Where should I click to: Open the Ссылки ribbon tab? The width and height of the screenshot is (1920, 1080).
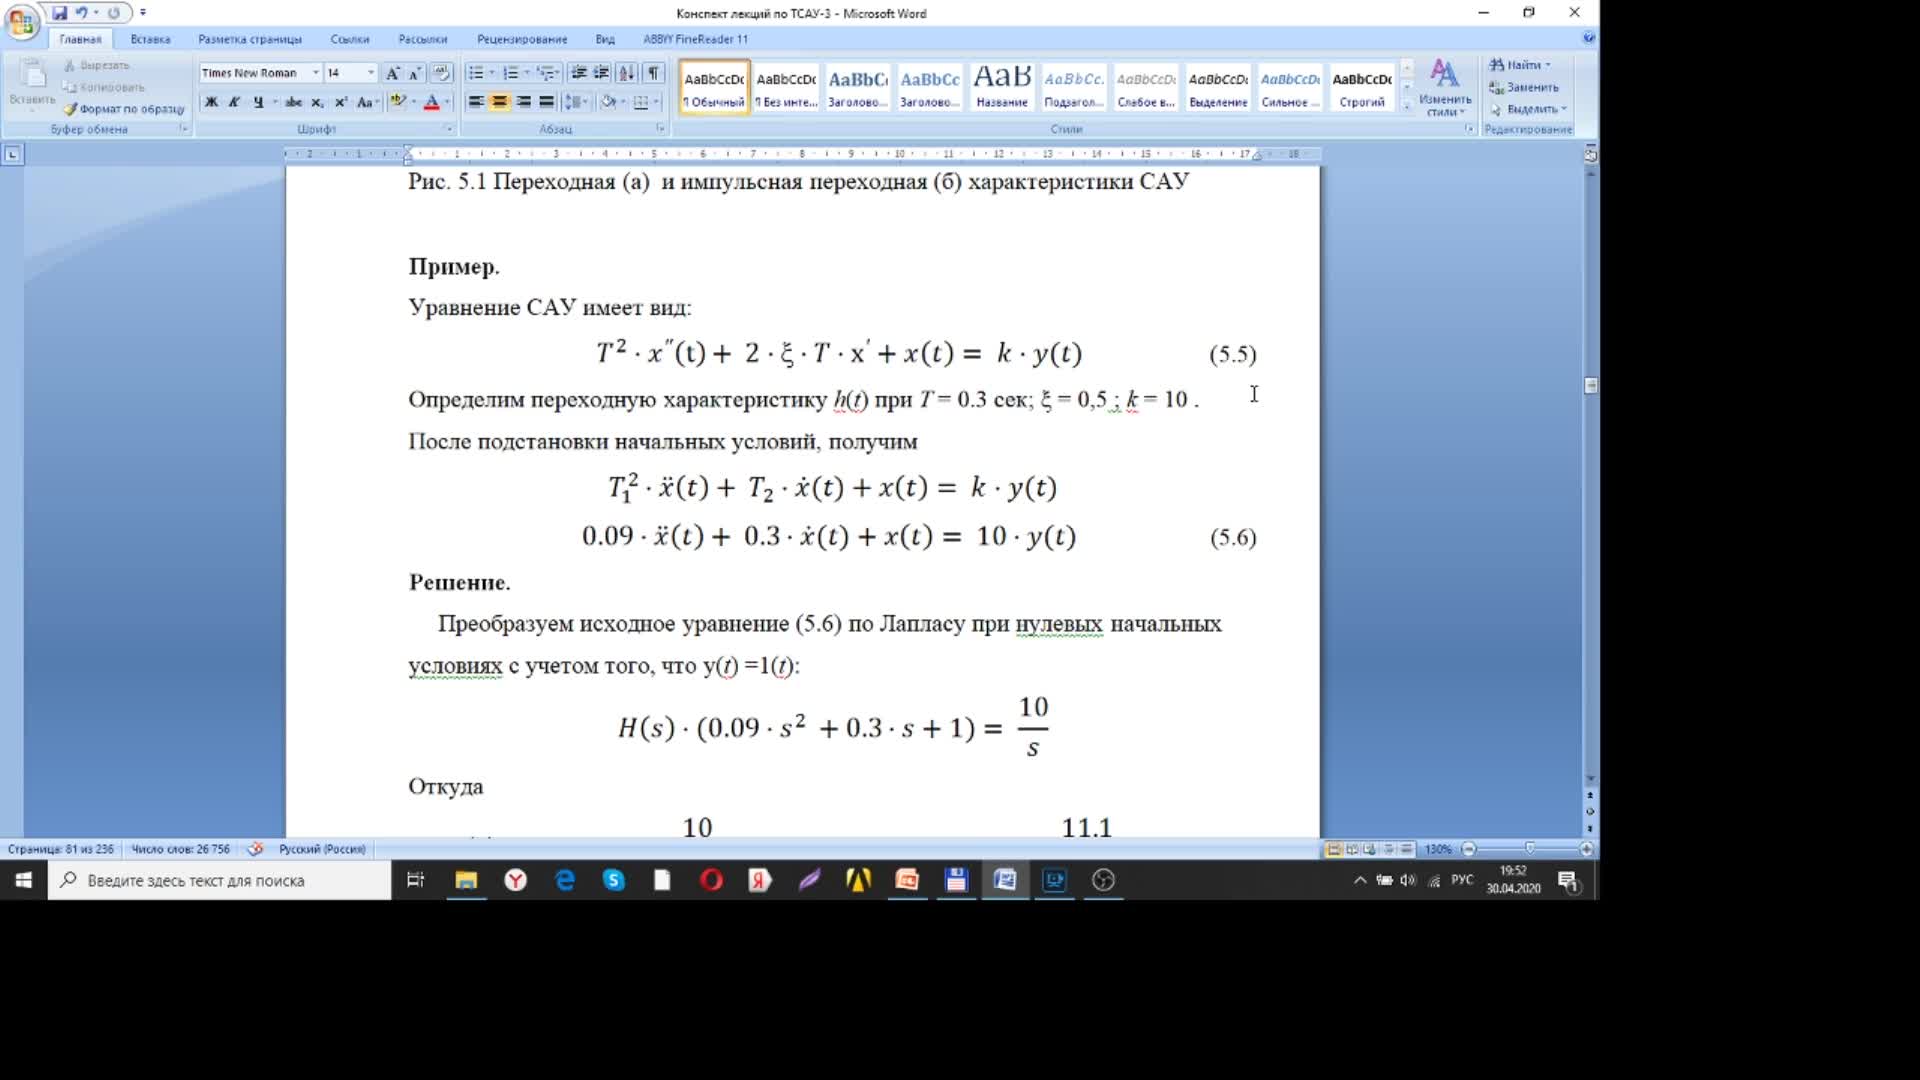pyautogui.click(x=350, y=39)
